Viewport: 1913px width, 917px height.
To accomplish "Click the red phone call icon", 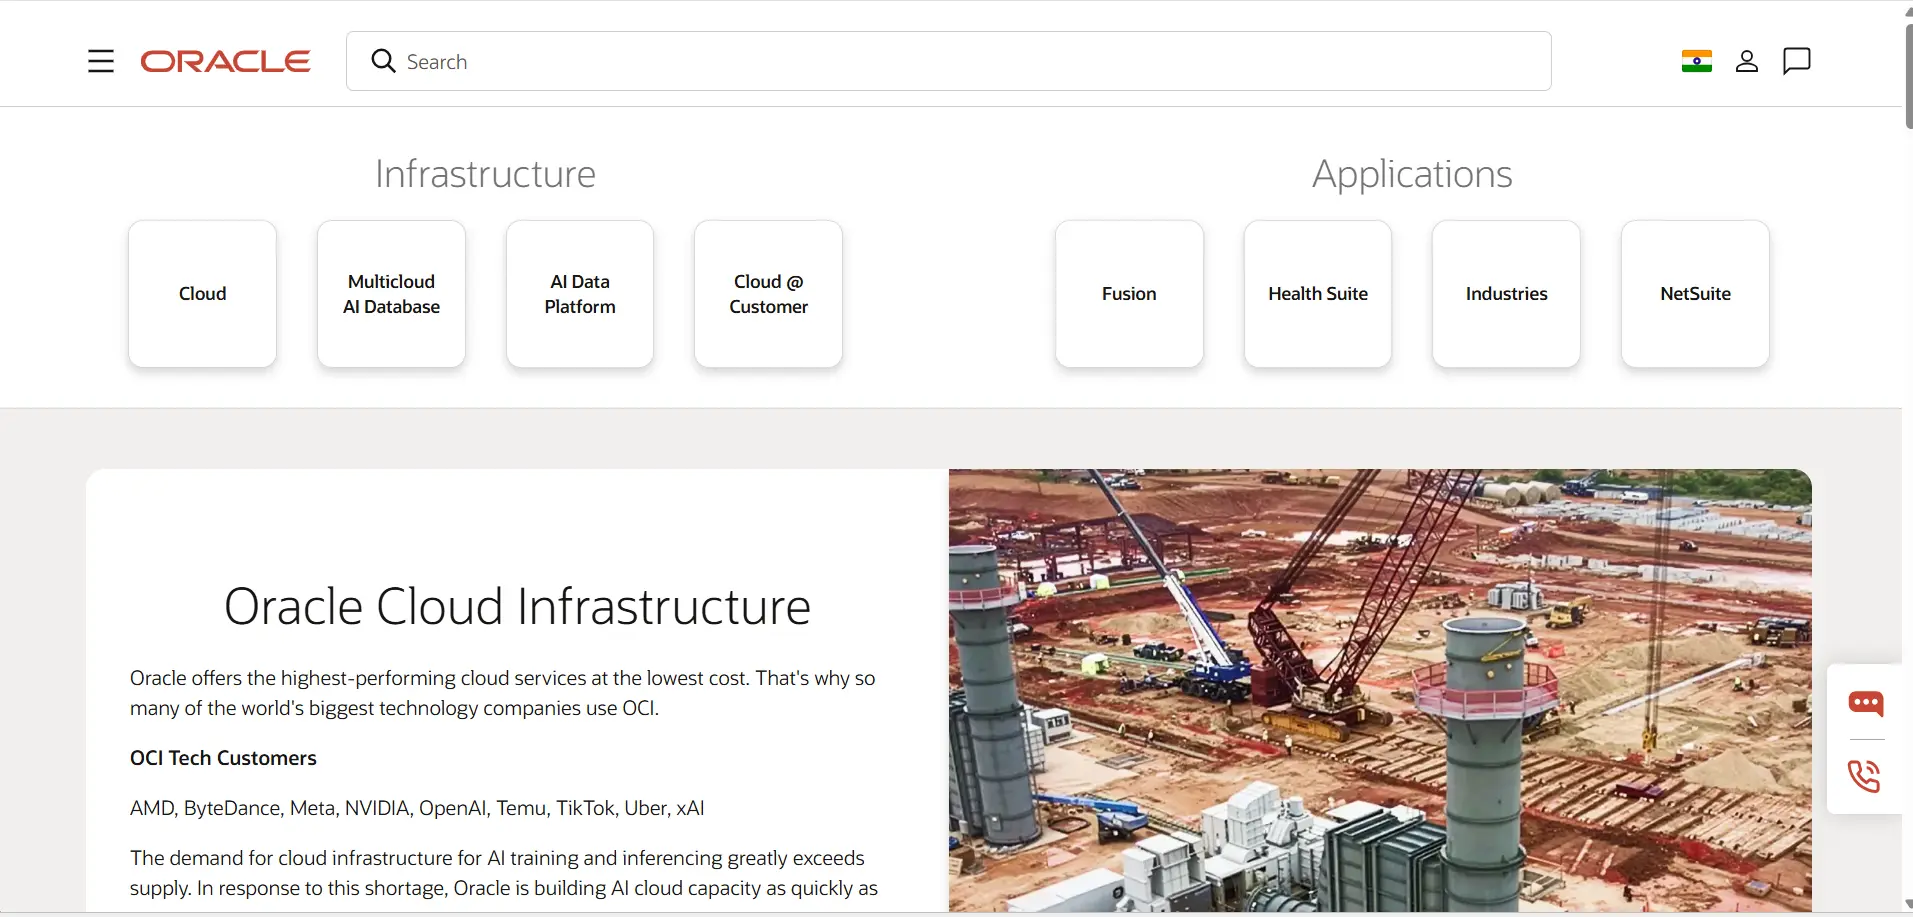I will [1865, 776].
